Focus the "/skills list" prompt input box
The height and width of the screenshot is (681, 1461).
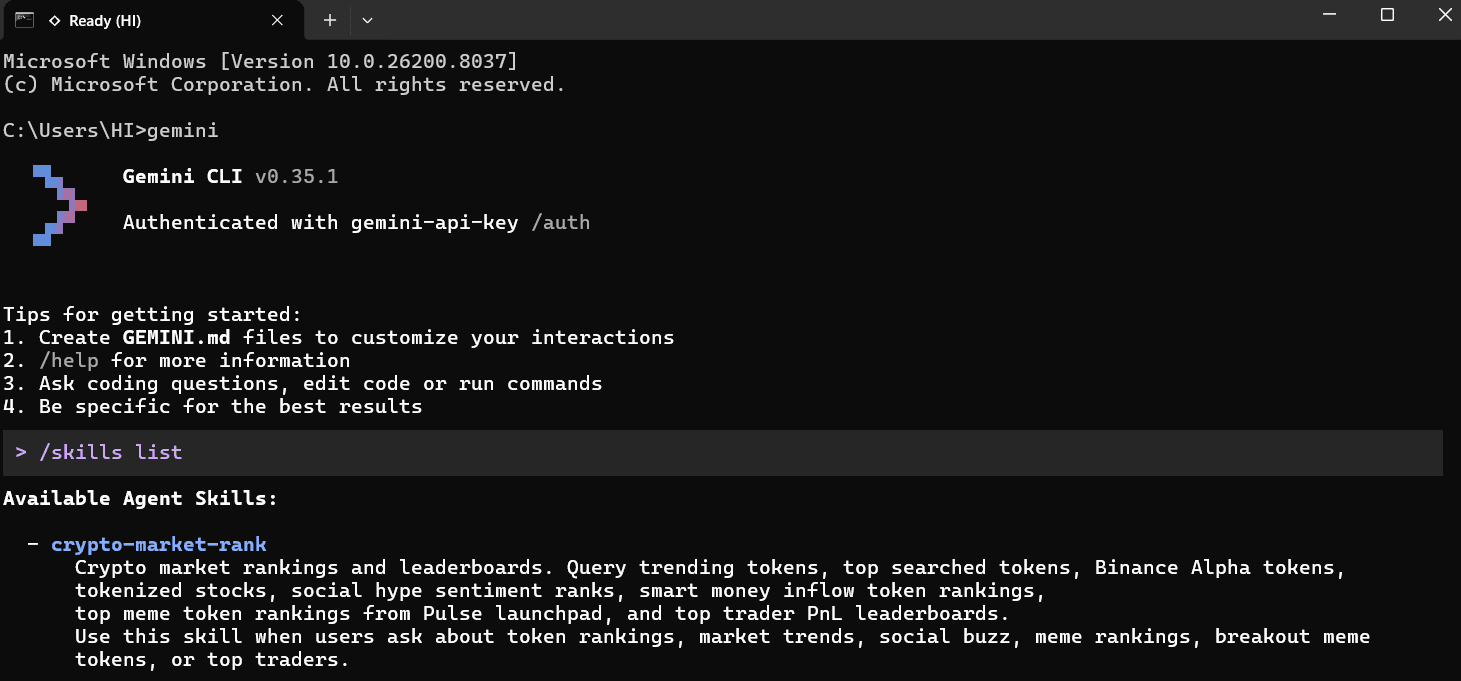[720, 453]
